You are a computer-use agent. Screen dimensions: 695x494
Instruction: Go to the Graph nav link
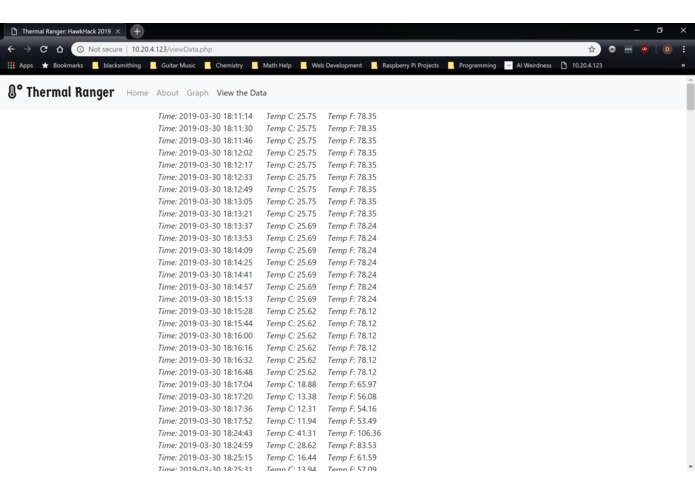click(197, 93)
